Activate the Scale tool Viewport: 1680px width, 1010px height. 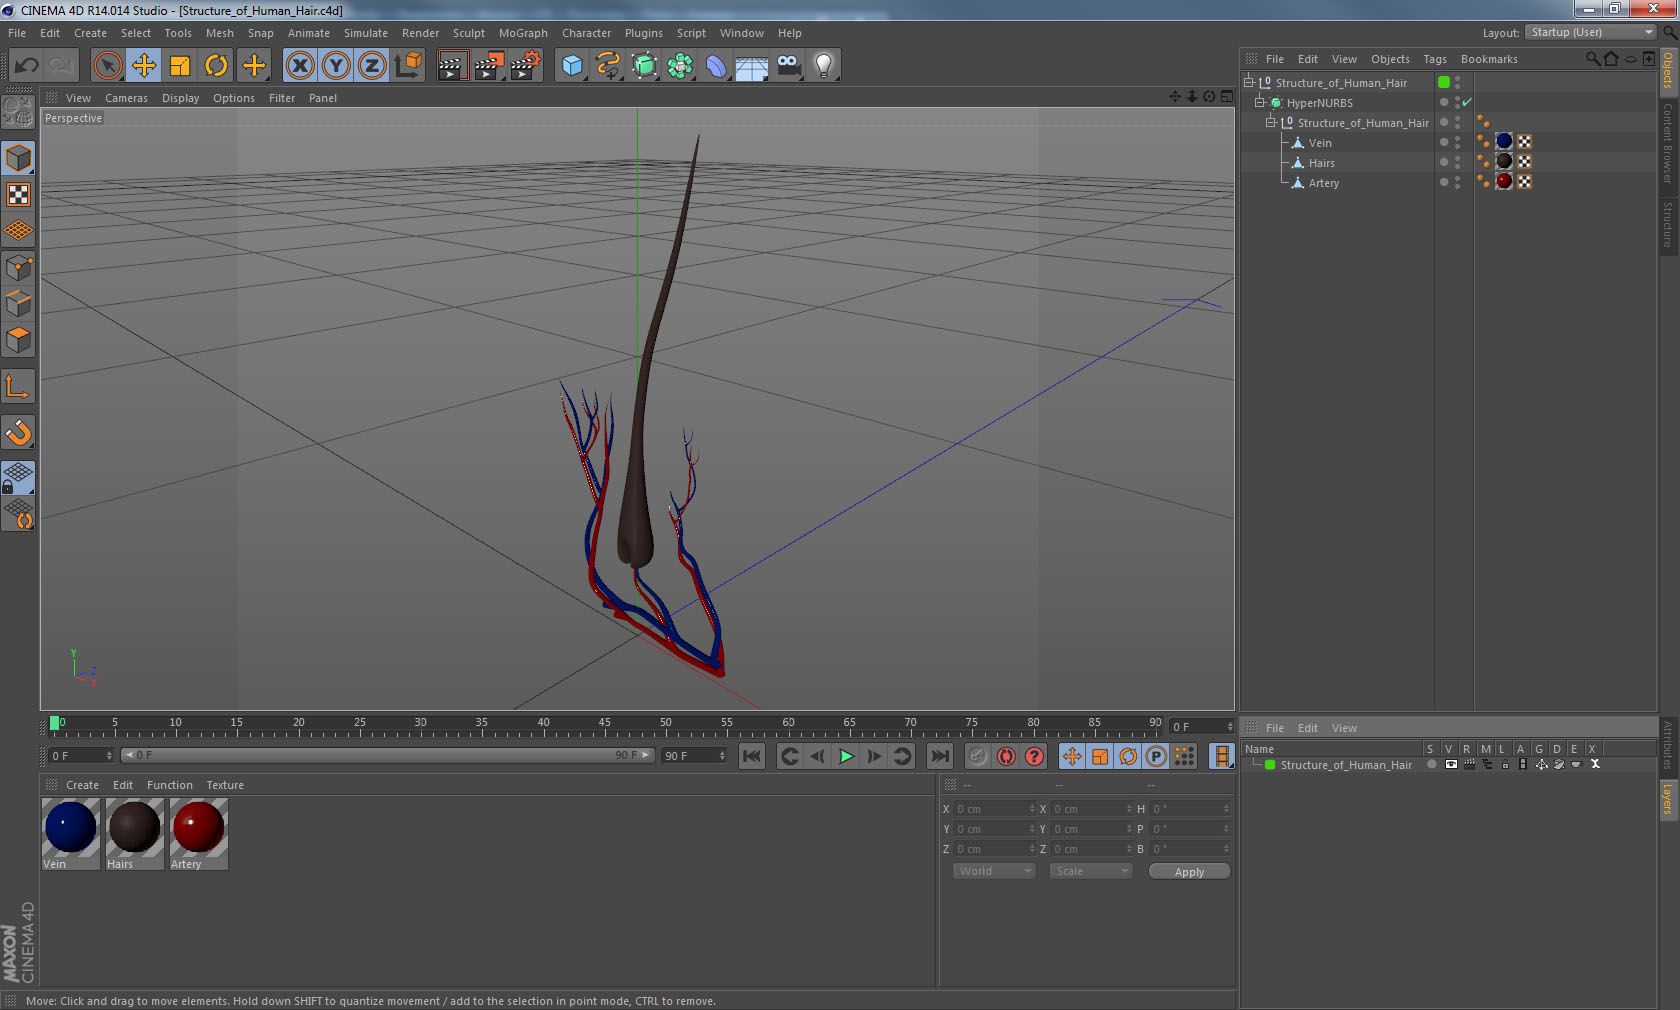(x=180, y=66)
